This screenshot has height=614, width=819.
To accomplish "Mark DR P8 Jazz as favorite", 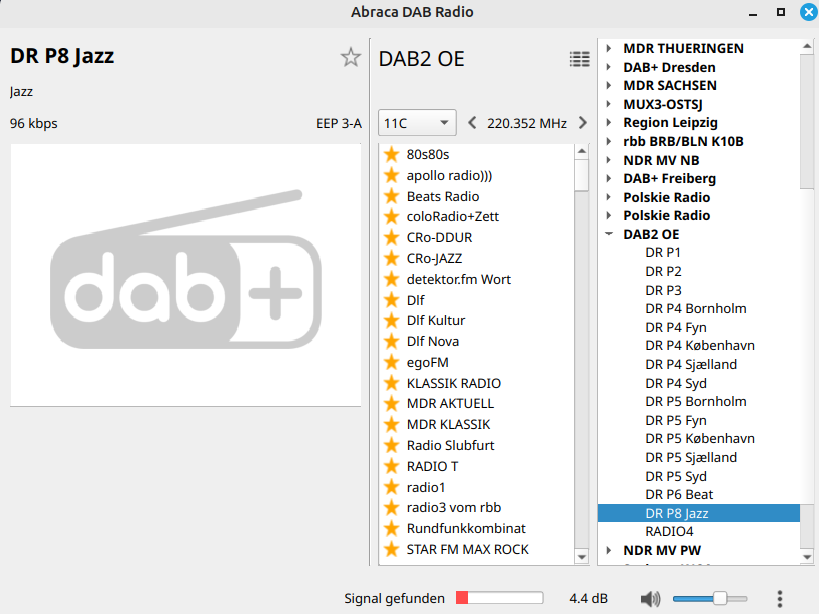I will (x=350, y=57).
